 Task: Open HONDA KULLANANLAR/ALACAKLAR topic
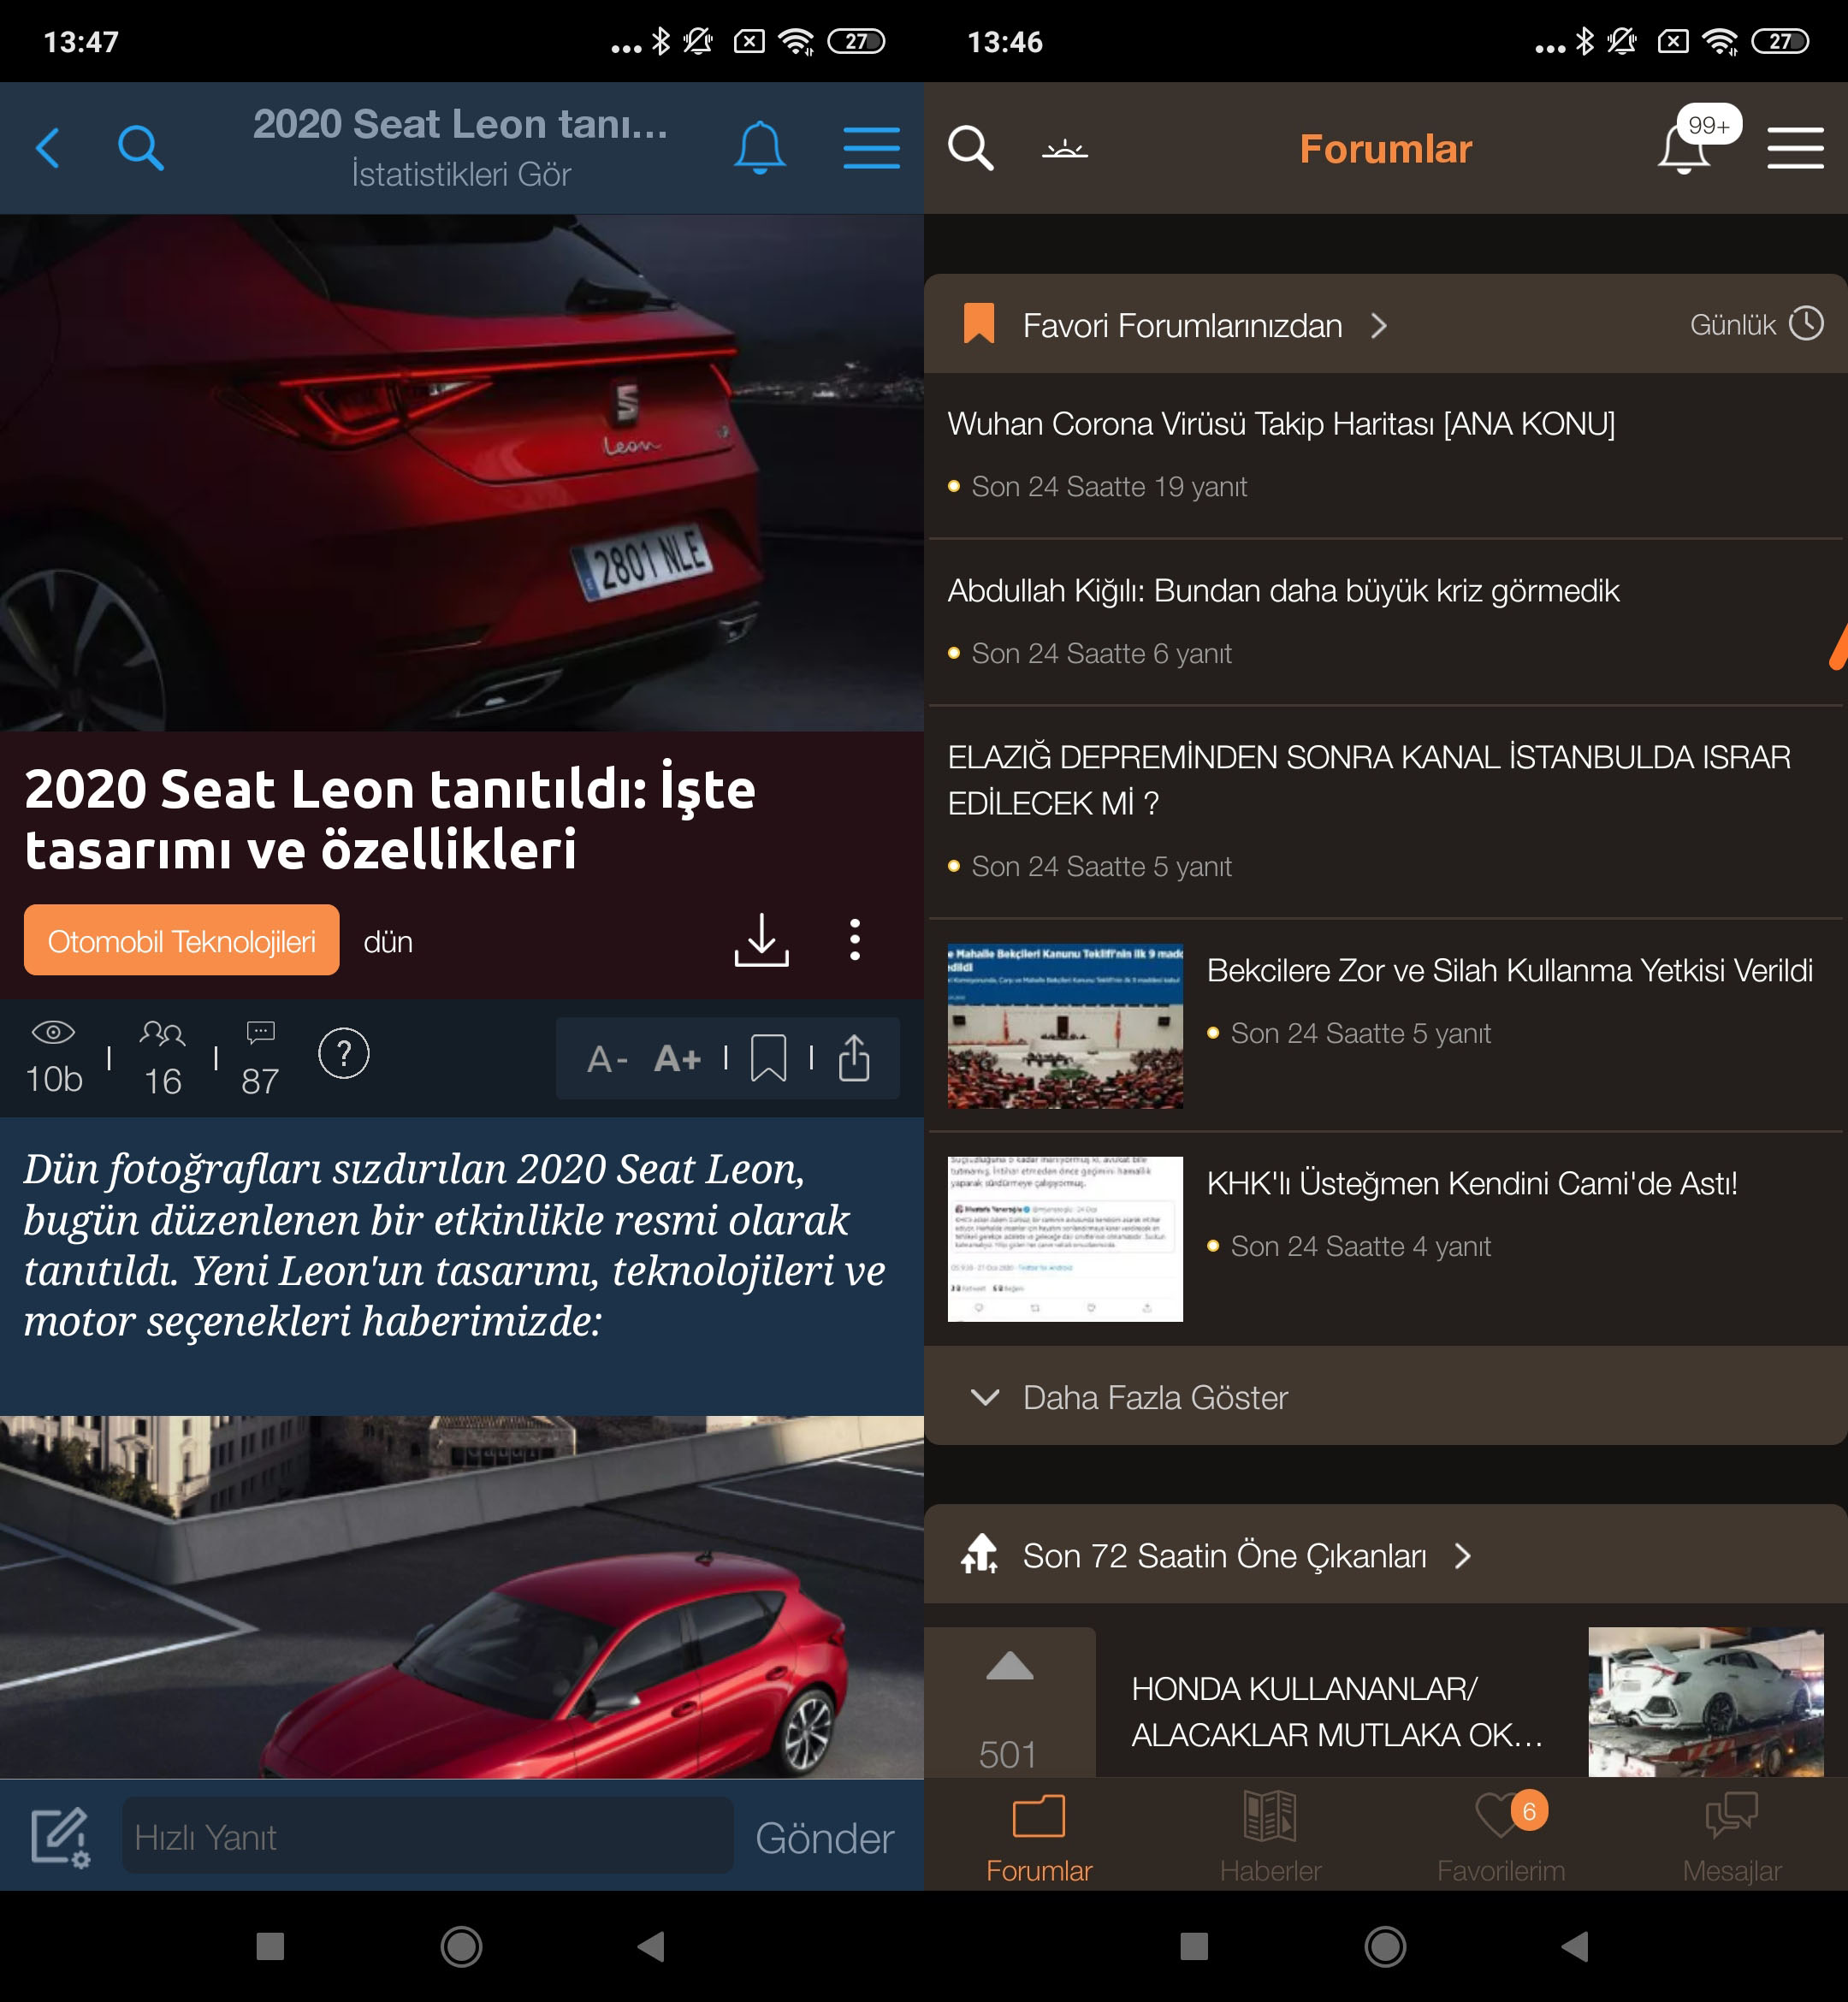tap(1337, 1711)
